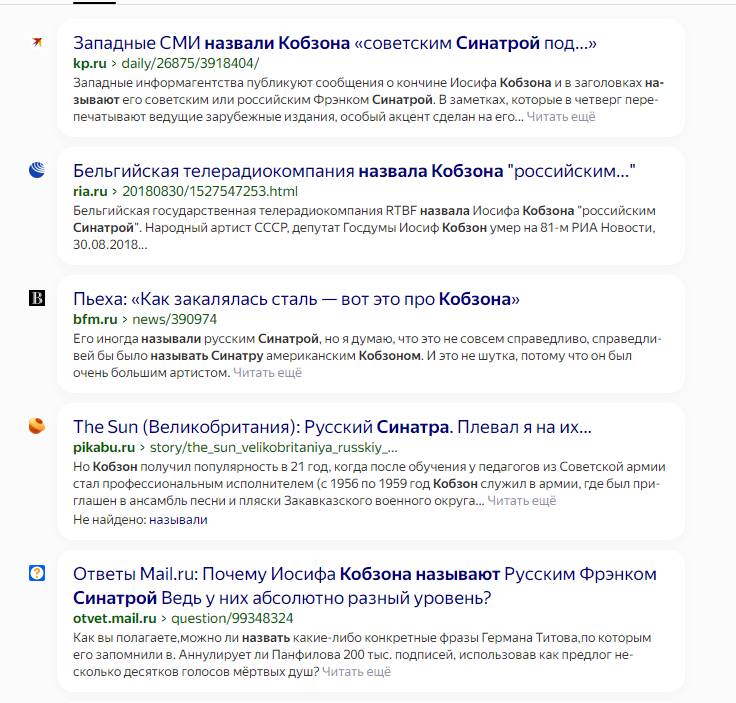The height and width of the screenshot is (703, 736).
Task: Expand 'Читать ещё' in kp.ru snippet
Action: pos(561,116)
